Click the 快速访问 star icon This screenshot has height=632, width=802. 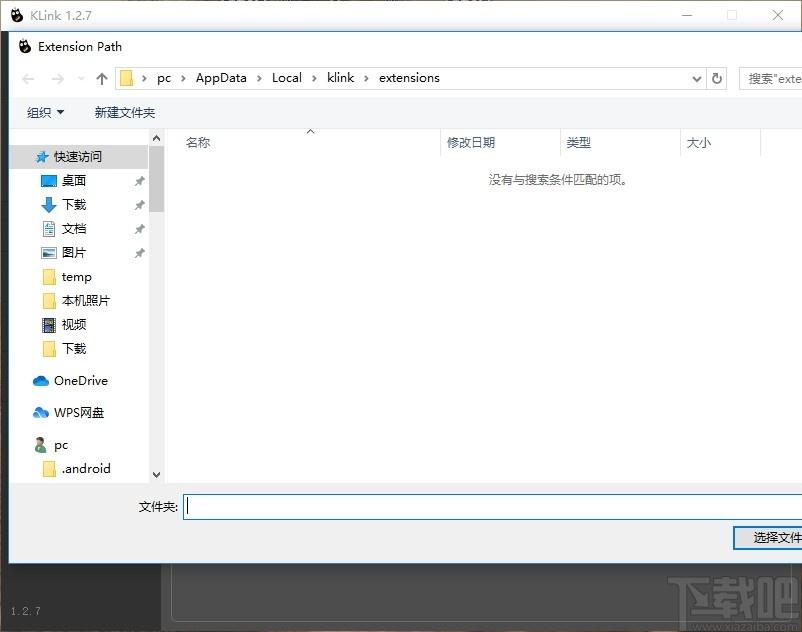[x=42, y=157]
